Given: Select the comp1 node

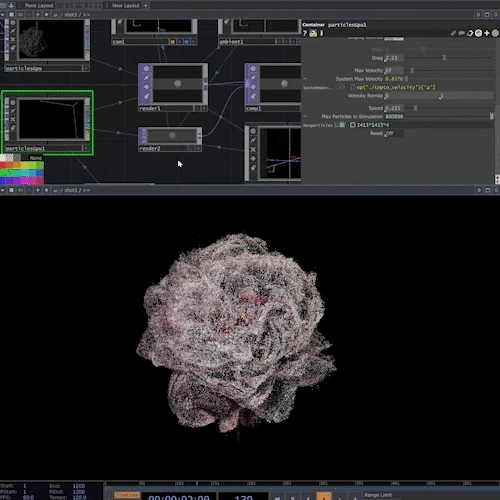Looking at the screenshot, I should point(273,87).
